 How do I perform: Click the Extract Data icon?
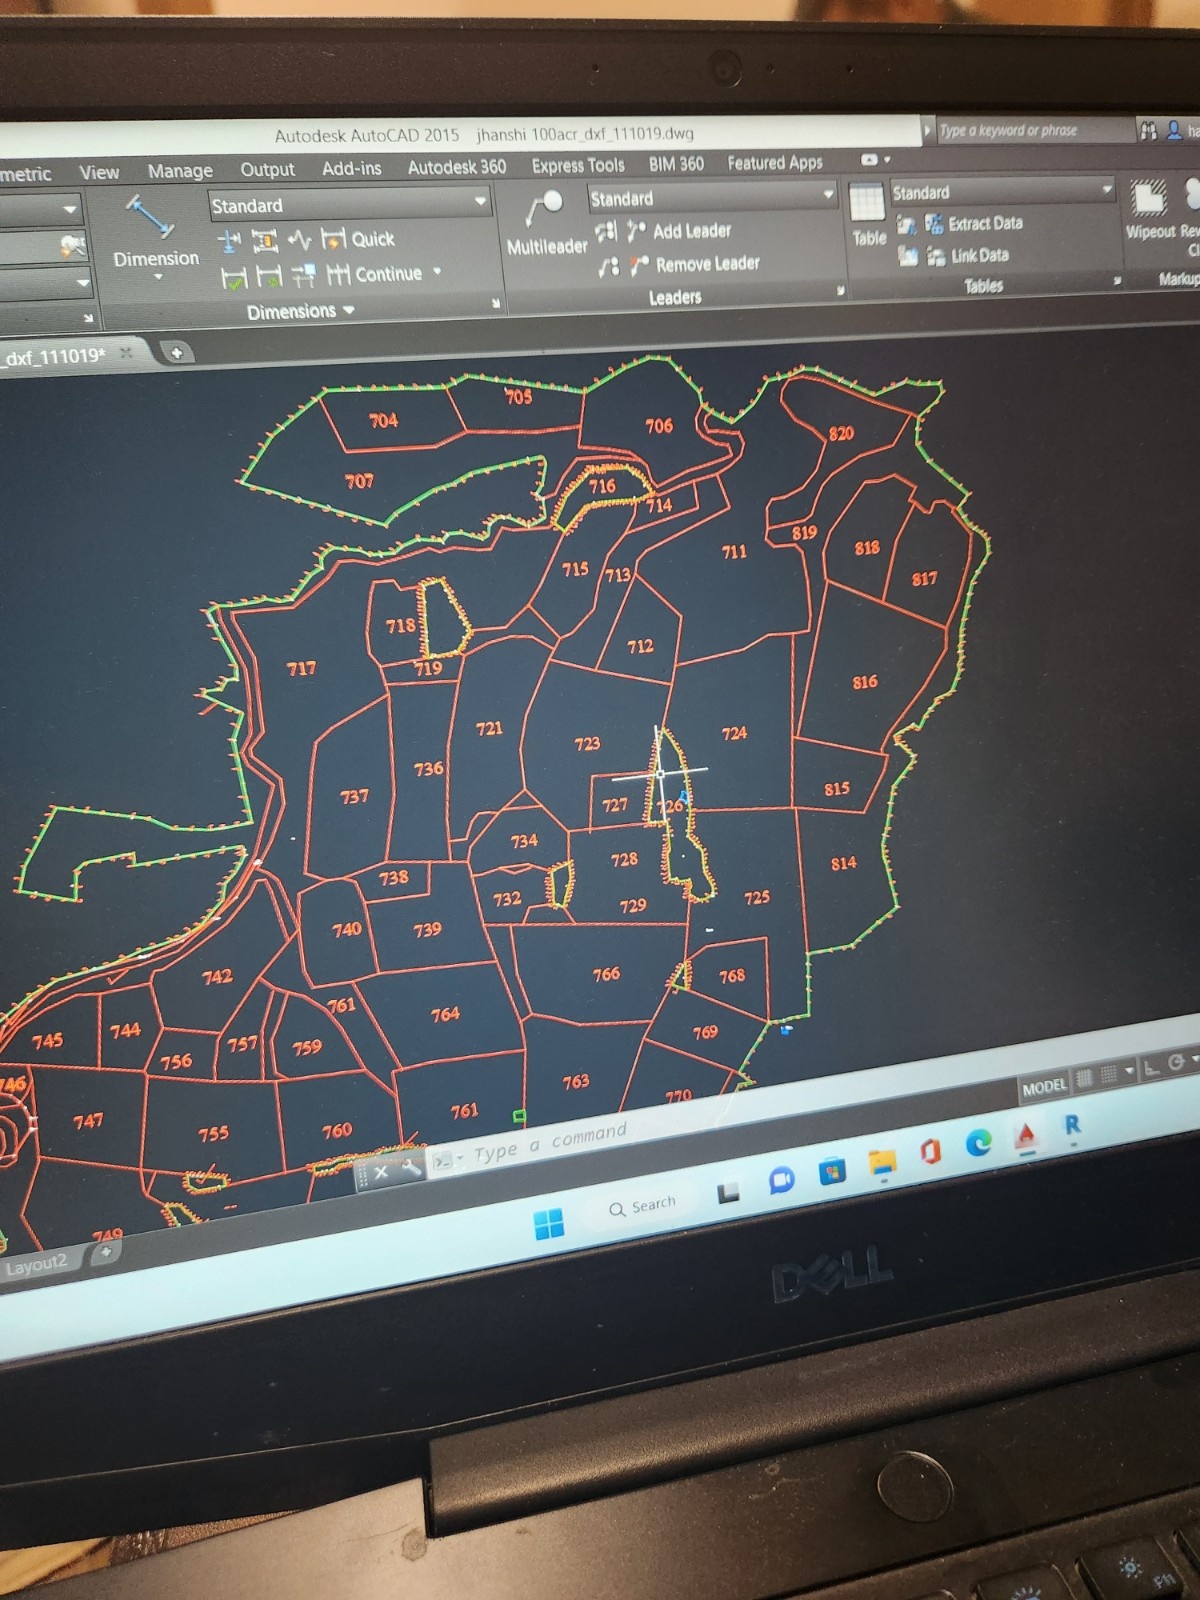[934, 224]
